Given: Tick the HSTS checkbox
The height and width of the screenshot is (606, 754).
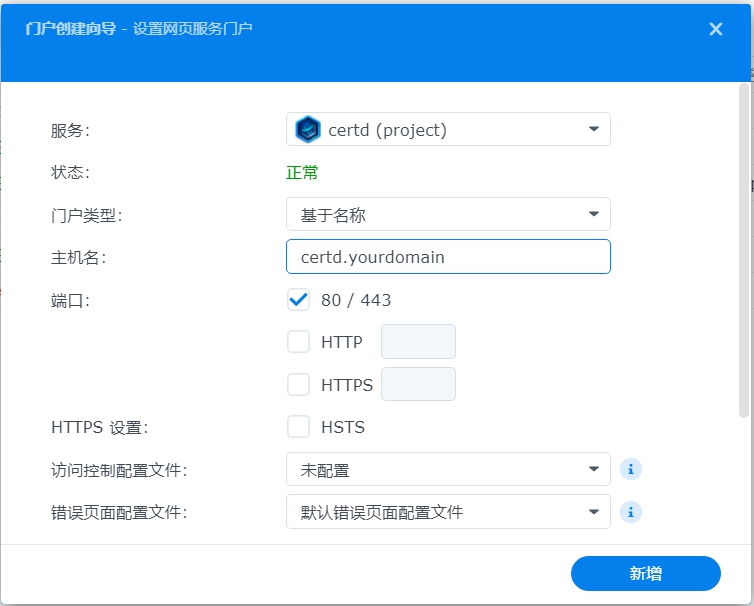Looking at the screenshot, I should point(298,427).
